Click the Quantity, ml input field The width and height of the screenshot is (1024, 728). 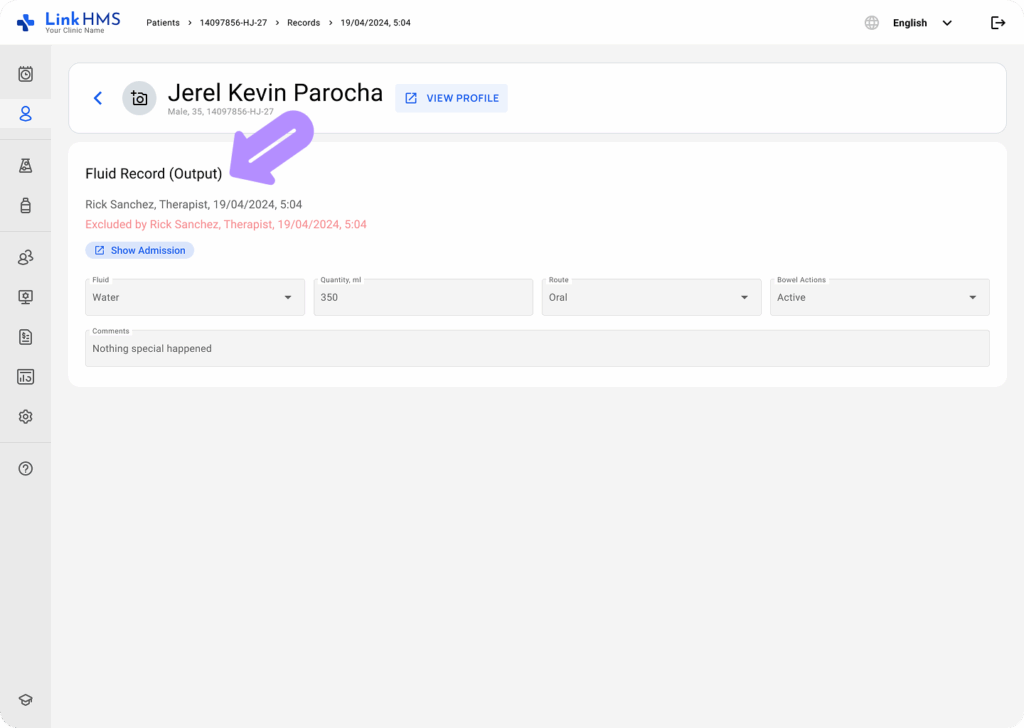423,297
